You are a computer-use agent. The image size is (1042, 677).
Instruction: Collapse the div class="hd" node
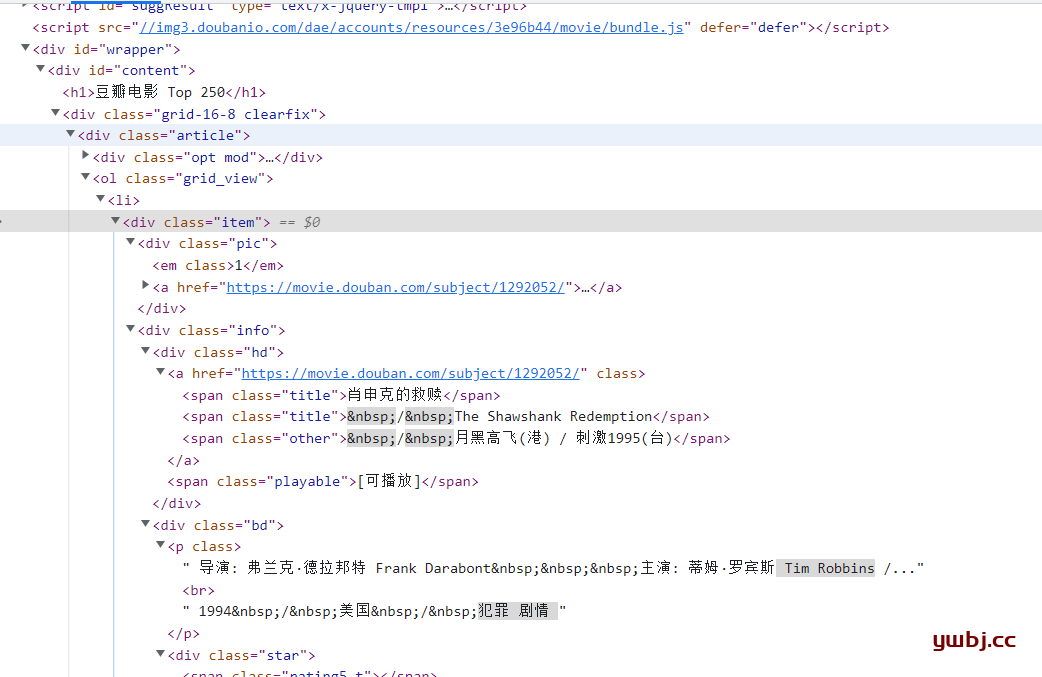[146, 351]
